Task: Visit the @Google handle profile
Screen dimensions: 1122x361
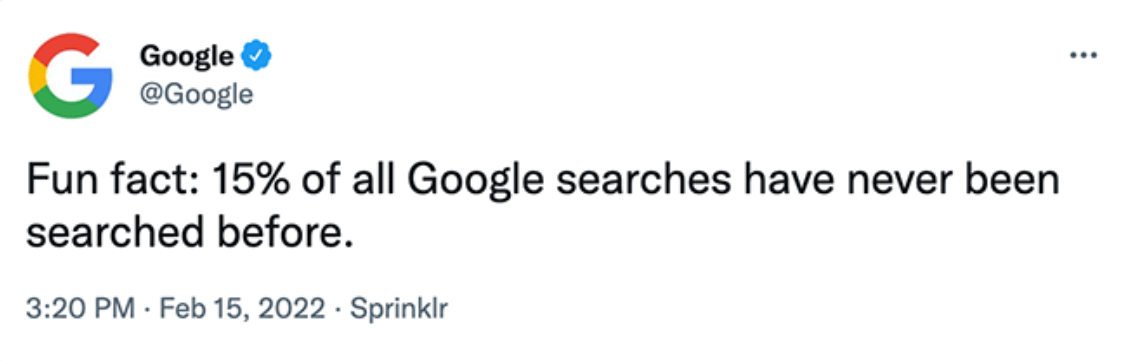Action: (196, 93)
